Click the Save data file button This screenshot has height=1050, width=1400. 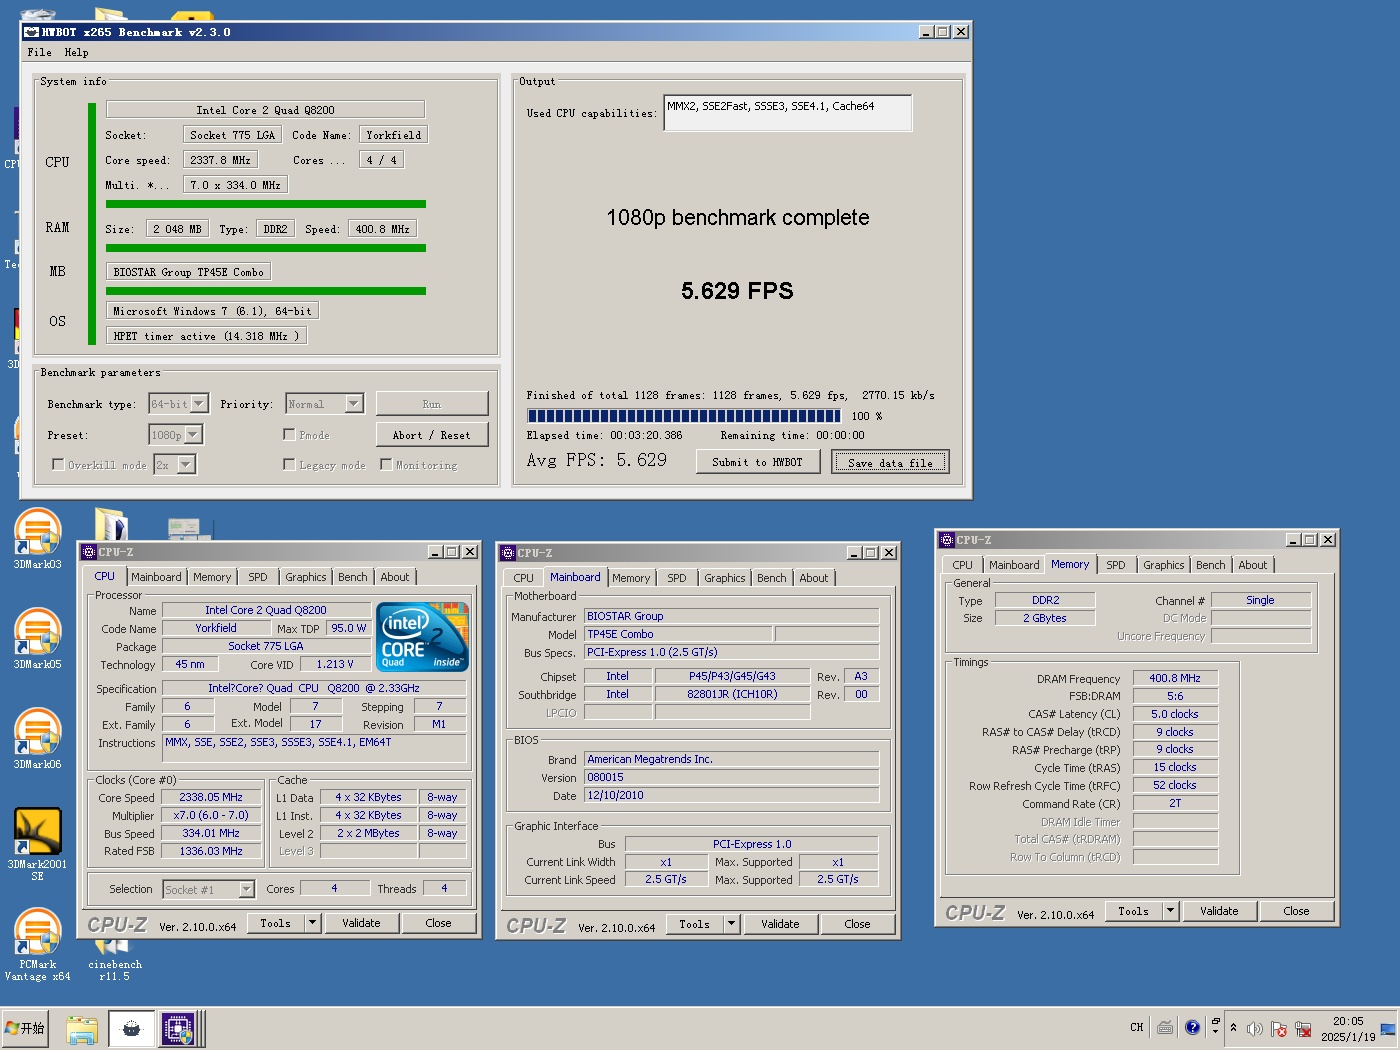[890, 462]
